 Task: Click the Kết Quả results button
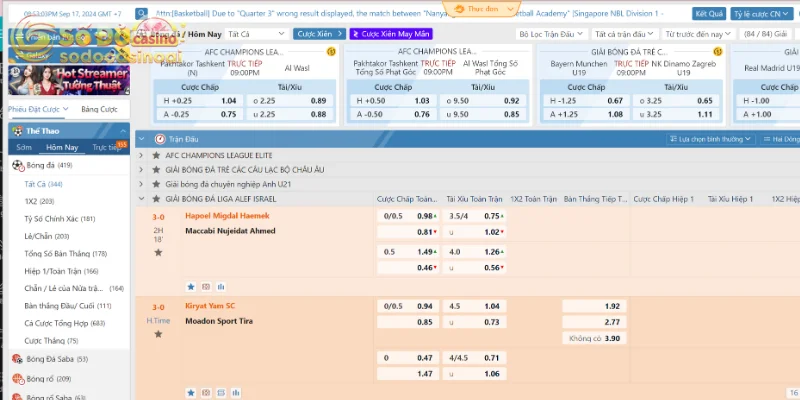click(x=709, y=14)
